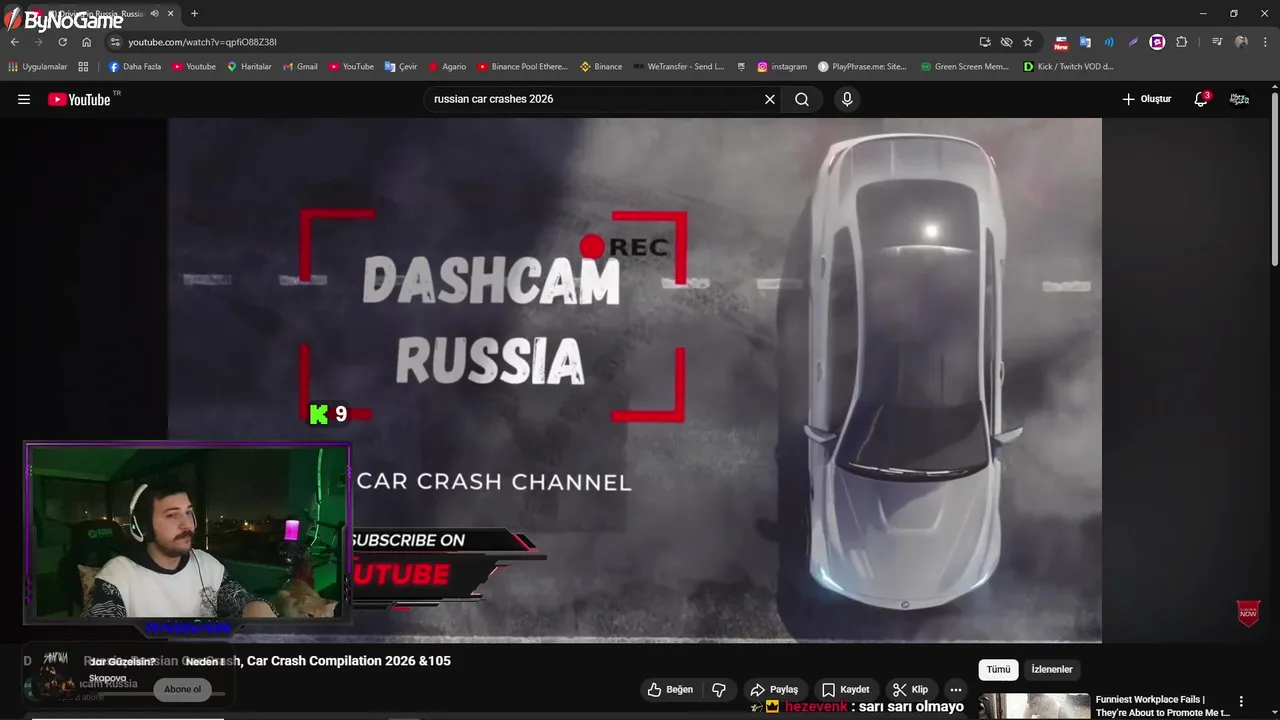Open the Agario bookmark
This screenshot has width=1280, height=720.
tap(447, 67)
